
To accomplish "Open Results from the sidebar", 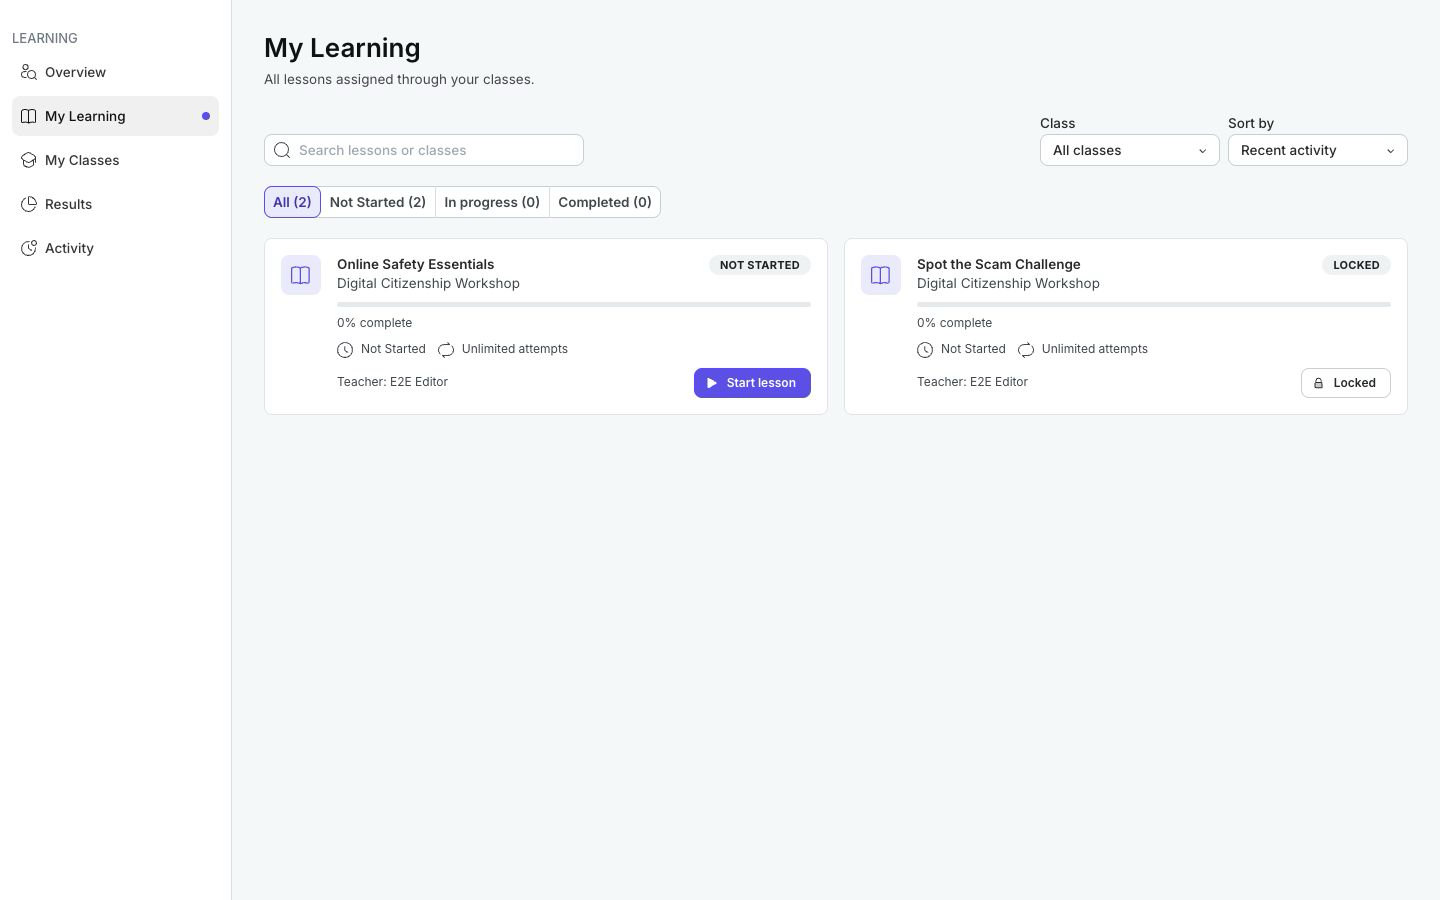I will point(115,204).
